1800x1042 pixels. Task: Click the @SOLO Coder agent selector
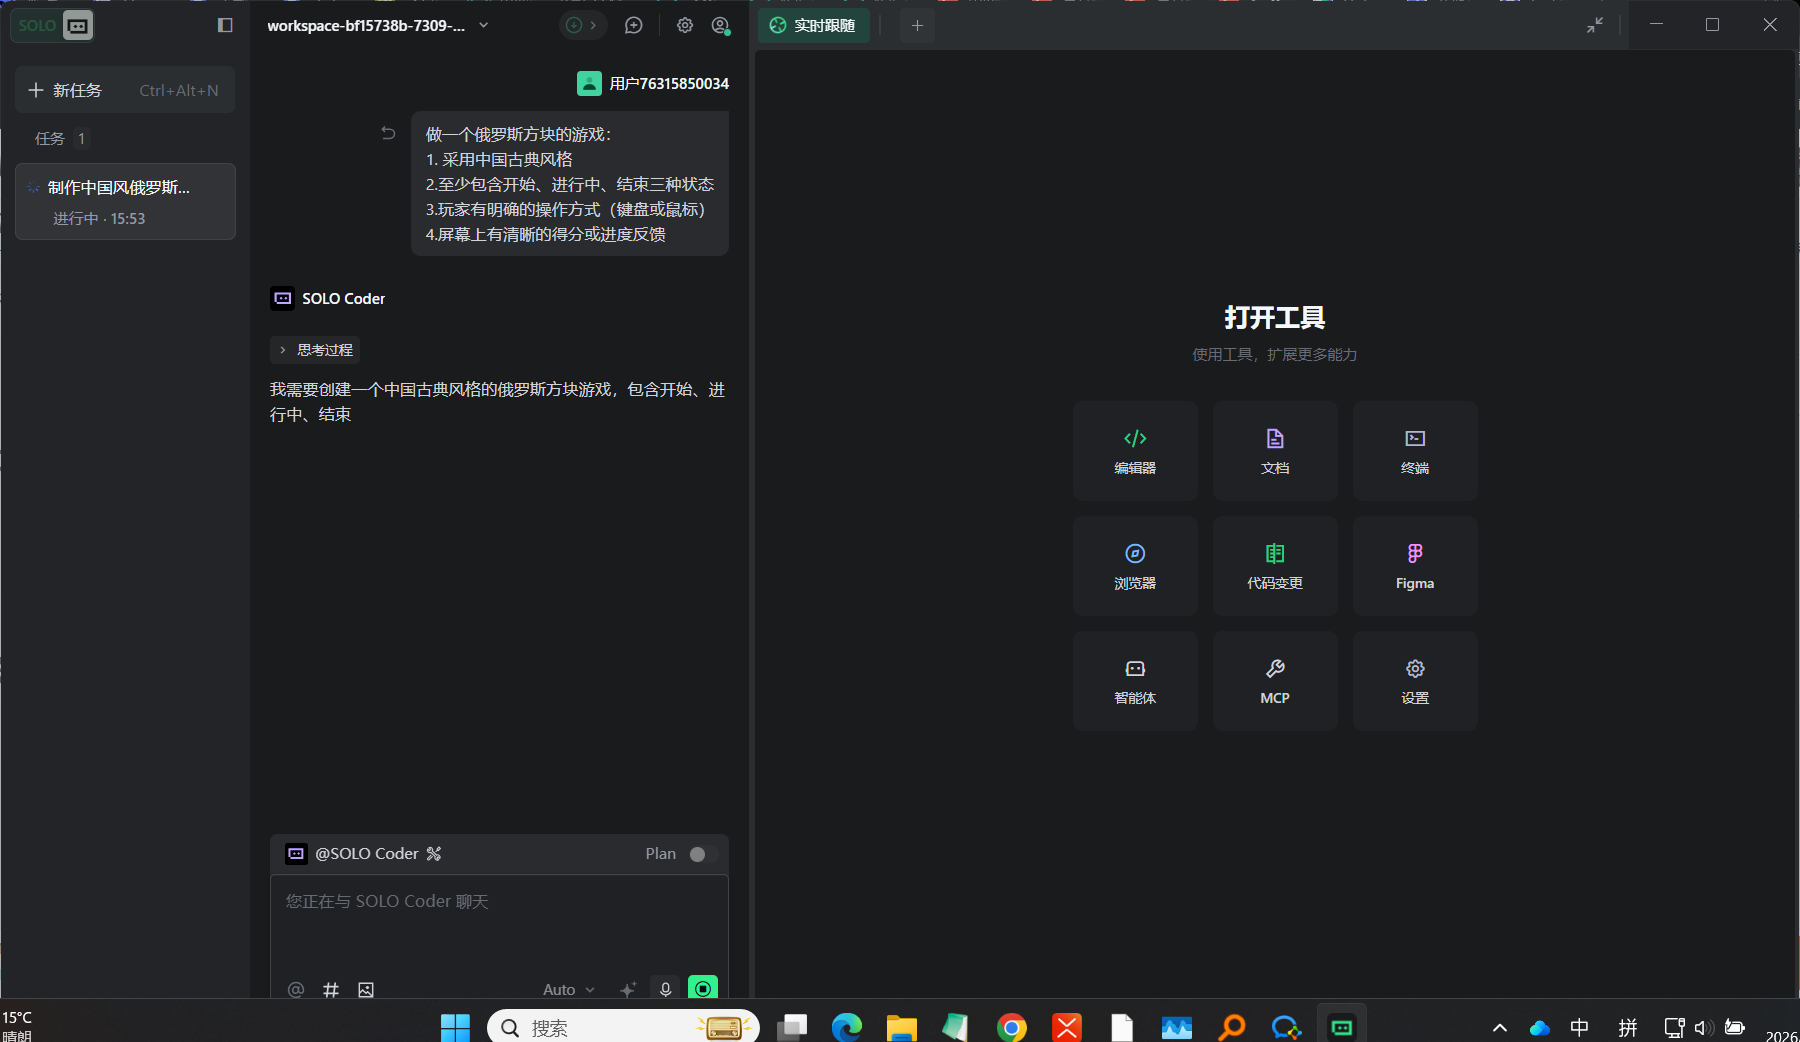point(353,853)
